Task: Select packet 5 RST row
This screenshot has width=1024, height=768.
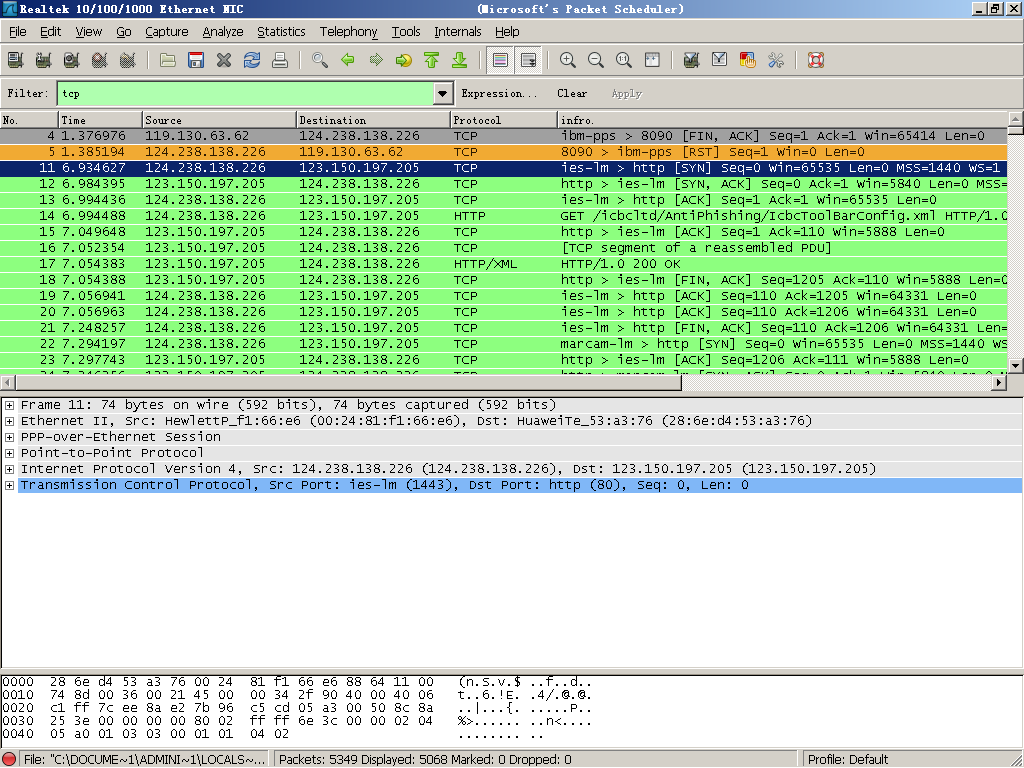Action: click(x=504, y=152)
